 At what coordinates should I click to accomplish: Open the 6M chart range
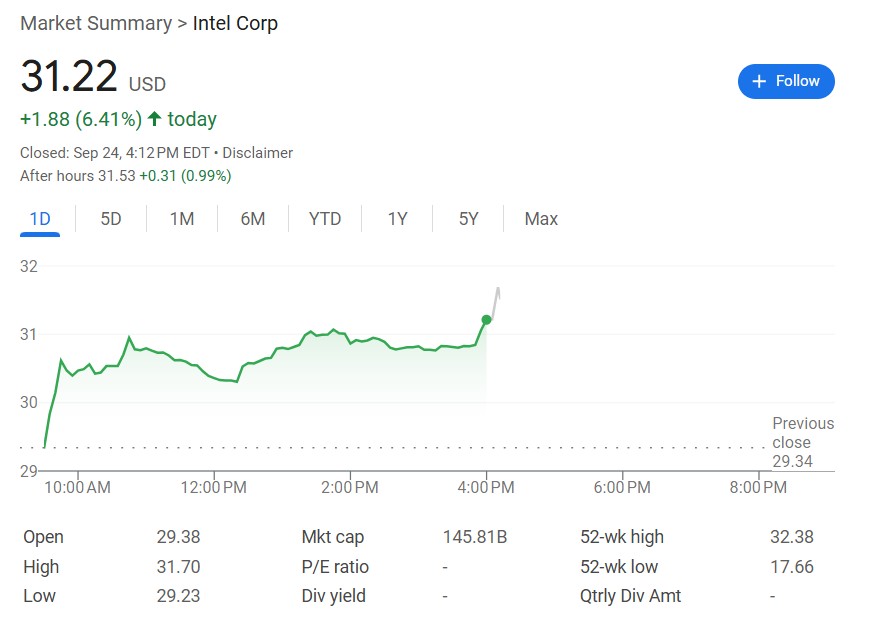coord(253,219)
